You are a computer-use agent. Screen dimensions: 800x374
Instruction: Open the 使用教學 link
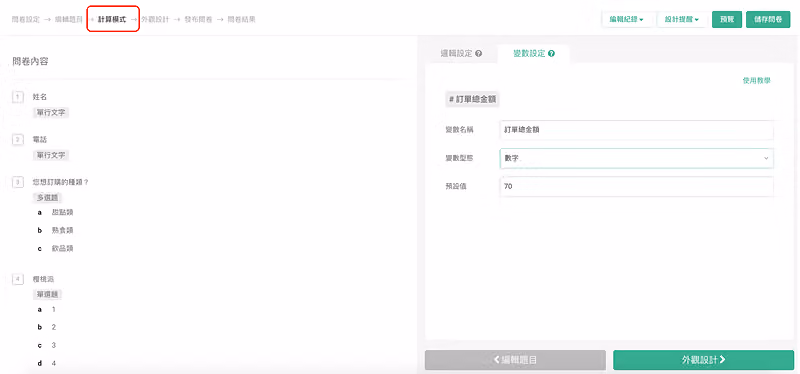pos(757,81)
